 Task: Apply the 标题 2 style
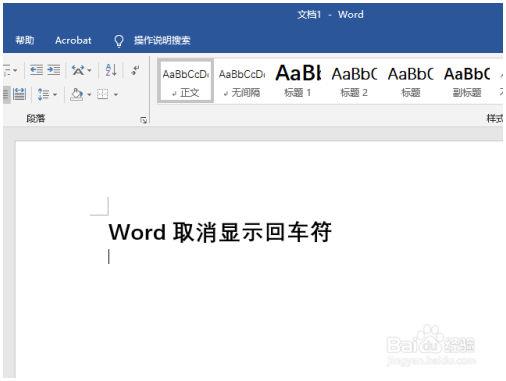coord(354,81)
